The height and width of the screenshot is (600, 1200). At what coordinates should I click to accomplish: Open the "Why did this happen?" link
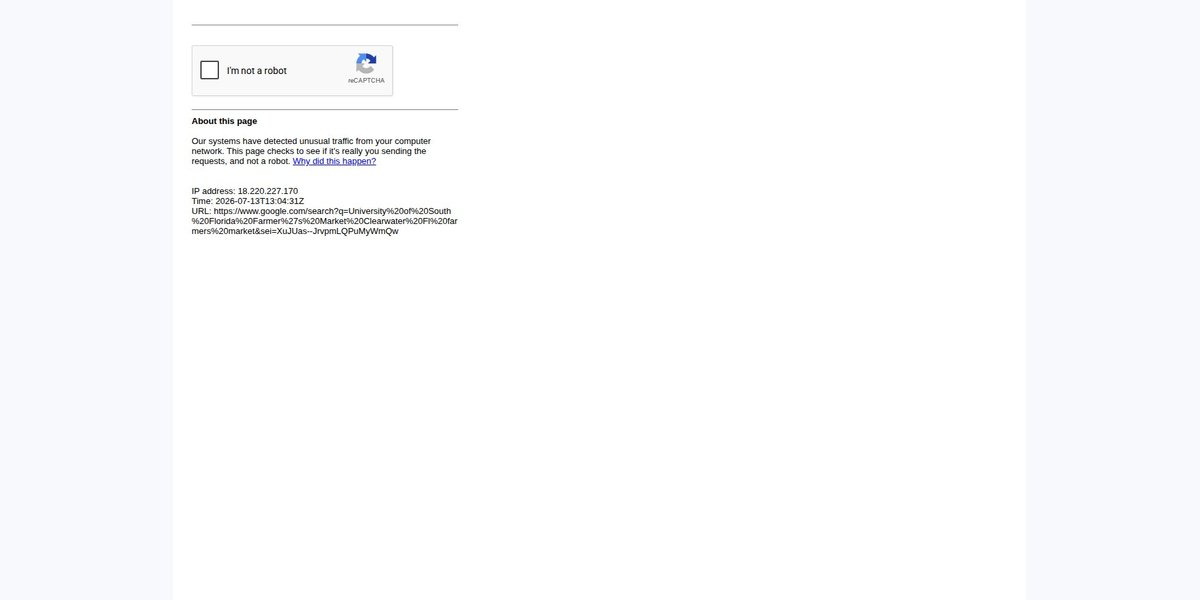334,161
